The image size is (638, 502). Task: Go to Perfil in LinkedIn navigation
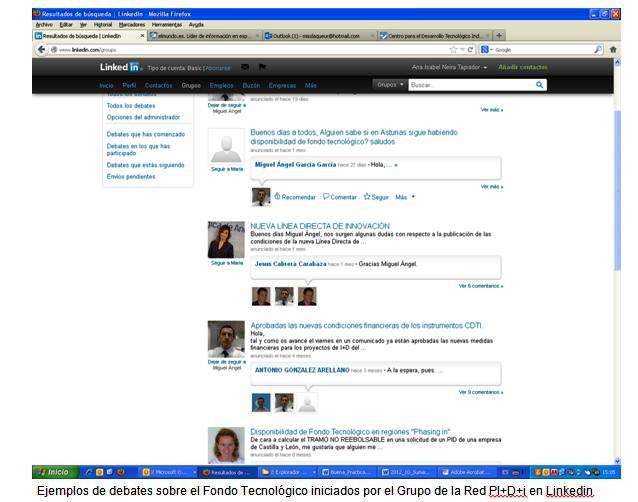click(129, 85)
